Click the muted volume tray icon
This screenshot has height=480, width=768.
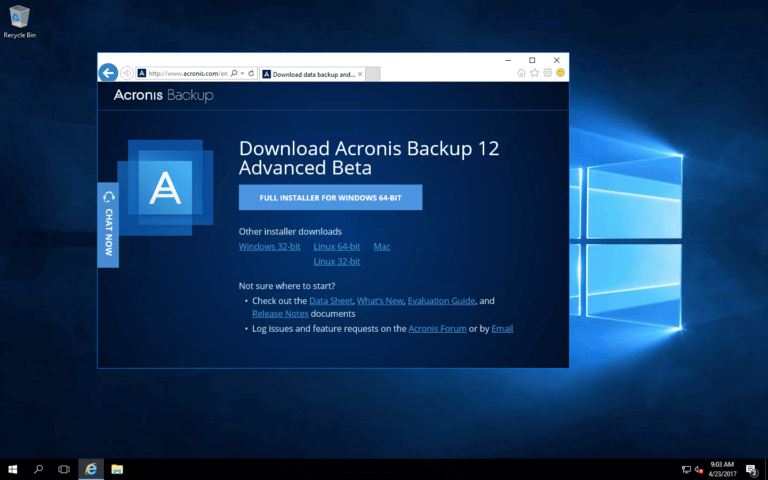(699, 470)
